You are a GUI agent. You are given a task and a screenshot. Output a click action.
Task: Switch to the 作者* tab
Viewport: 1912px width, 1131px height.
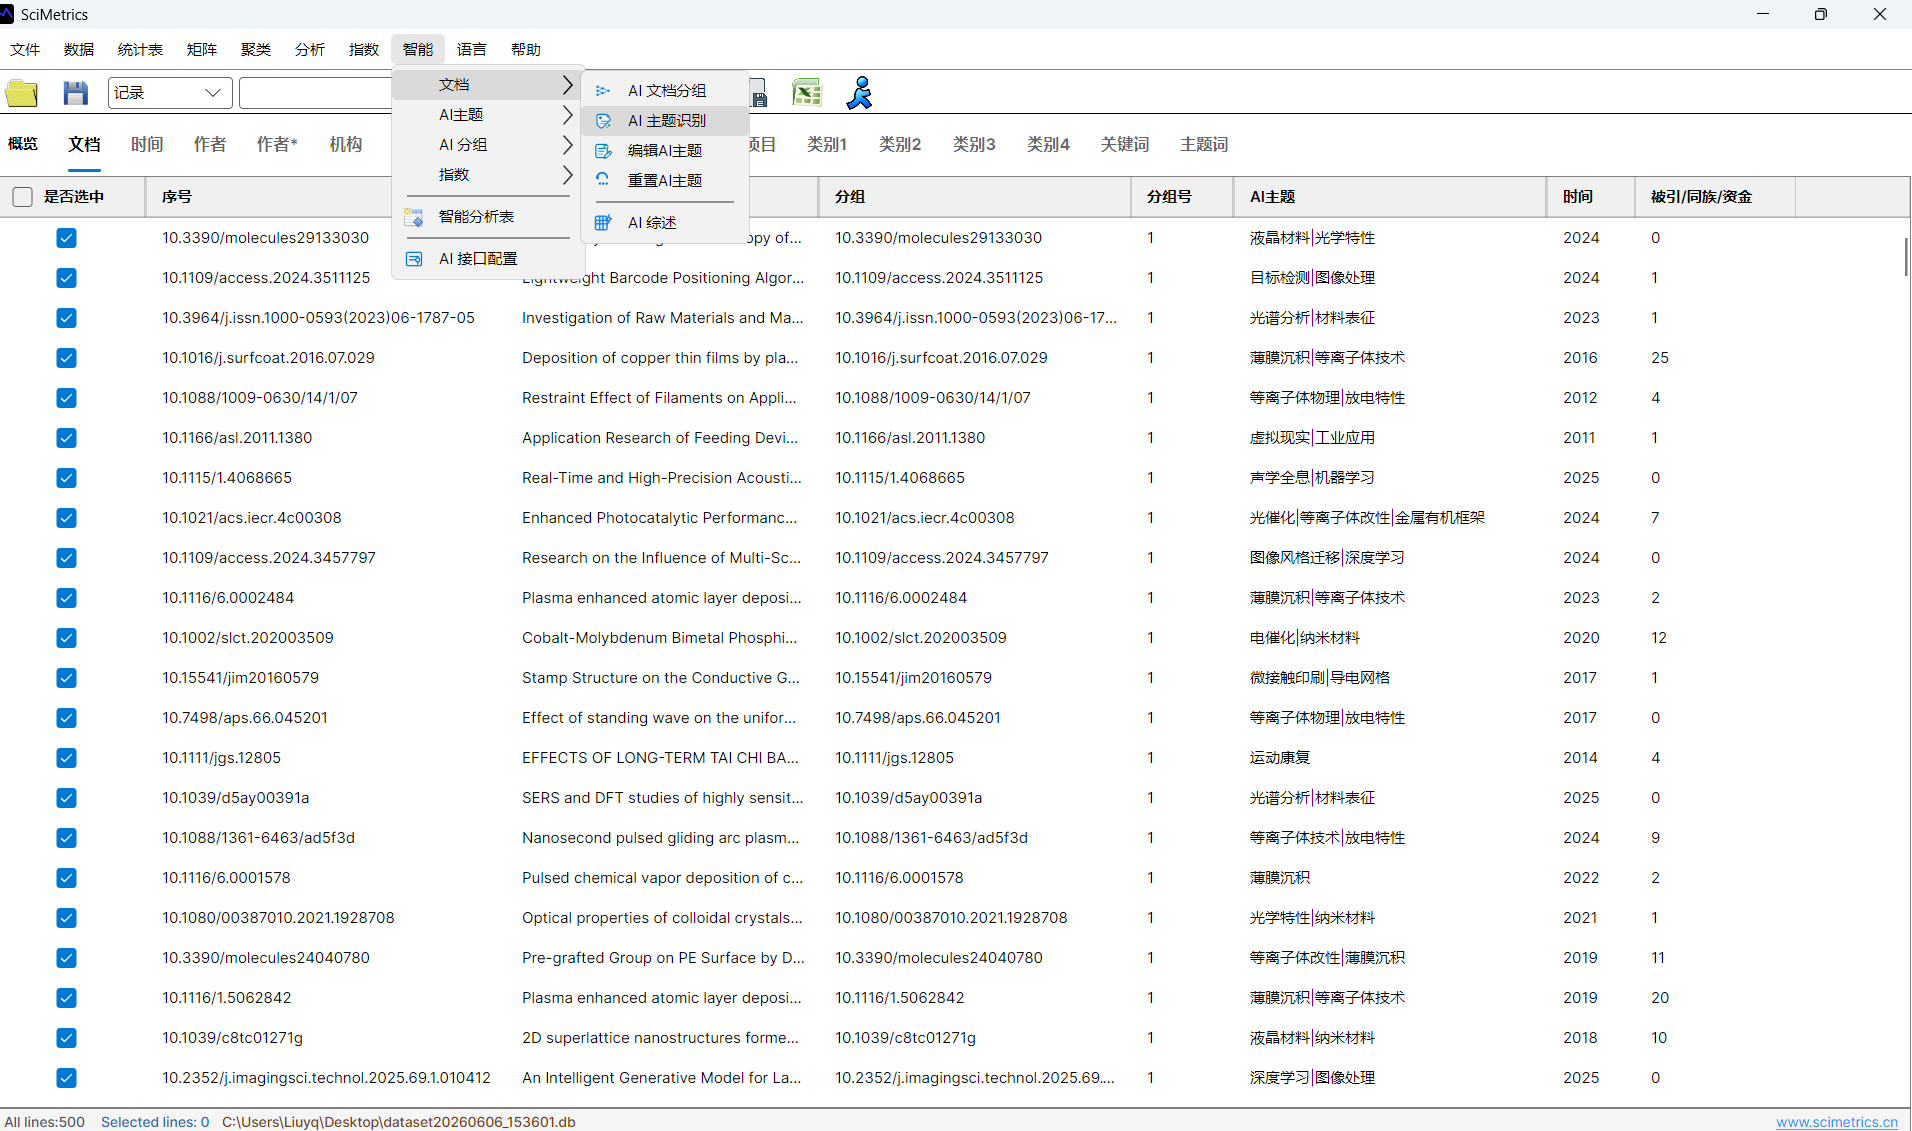click(x=277, y=144)
